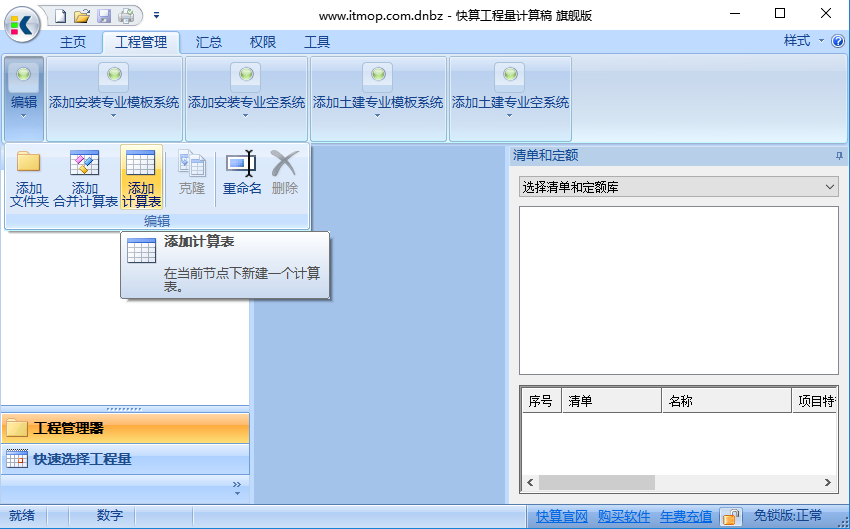Viewport: 850px width, 529px height.
Task: Print via quick toolbar printer icon
Action: (126, 16)
